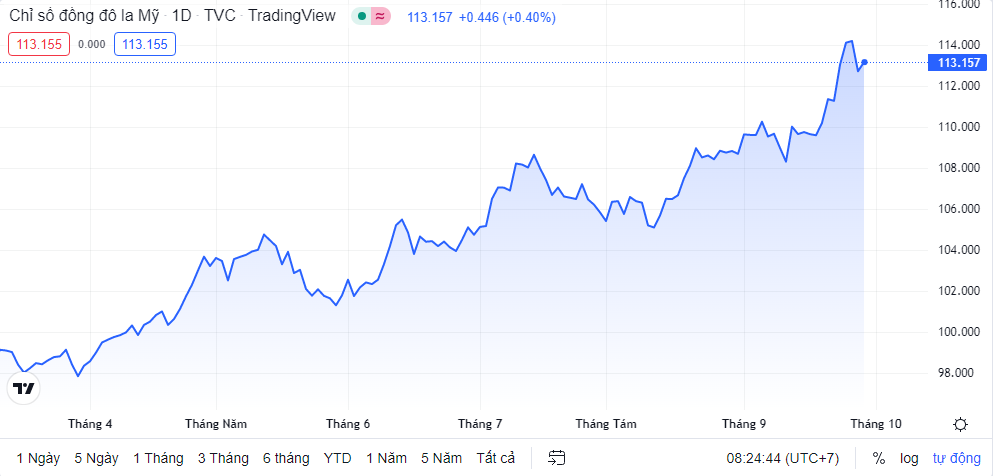Open chart settings gear icon

960,424
